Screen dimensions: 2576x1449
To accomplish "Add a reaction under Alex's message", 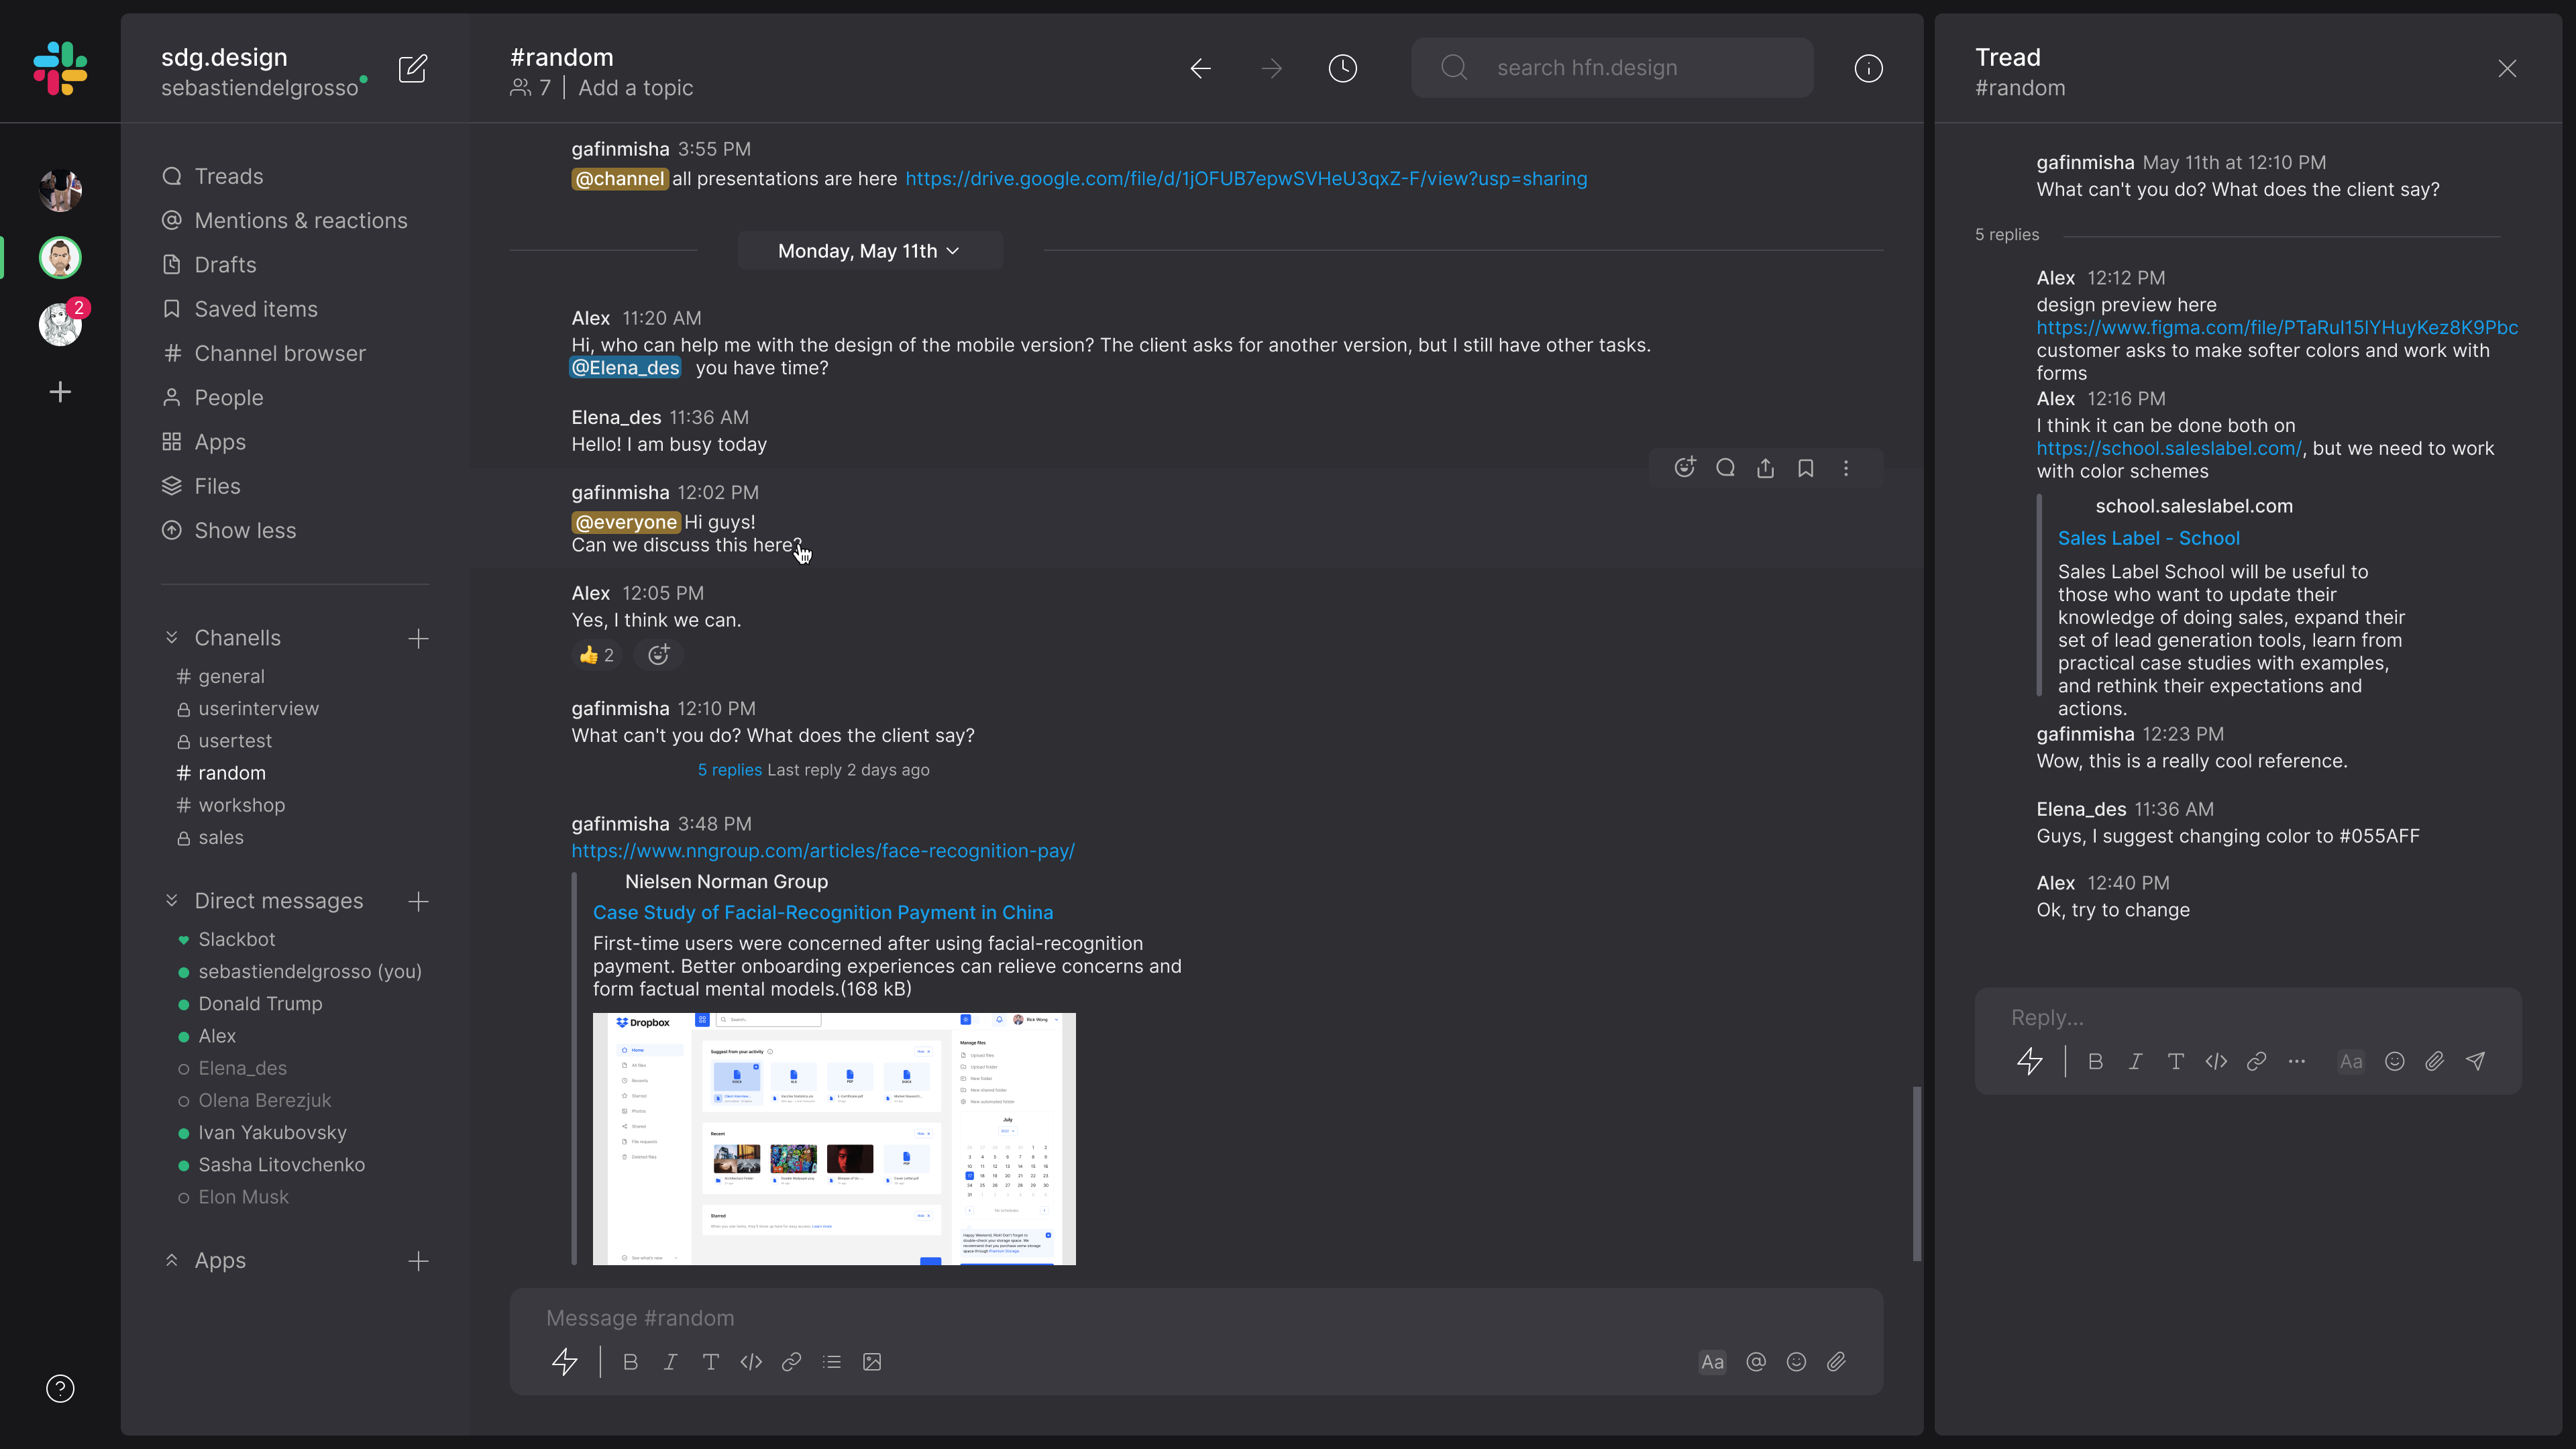I will pos(658,655).
